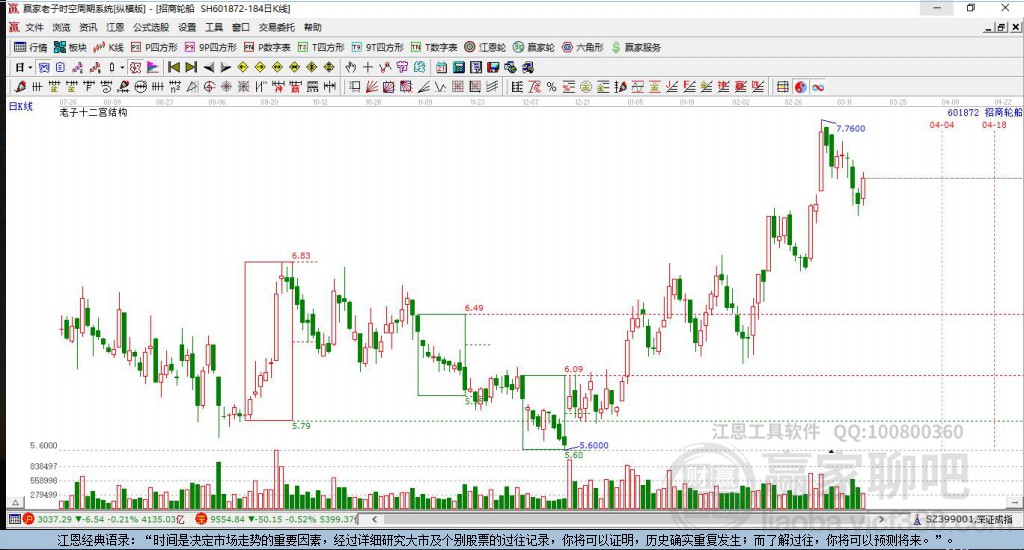The height and width of the screenshot is (550, 1024).
Task: Click the circled 金 golden ratio icon
Action: [x=586, y=87]
